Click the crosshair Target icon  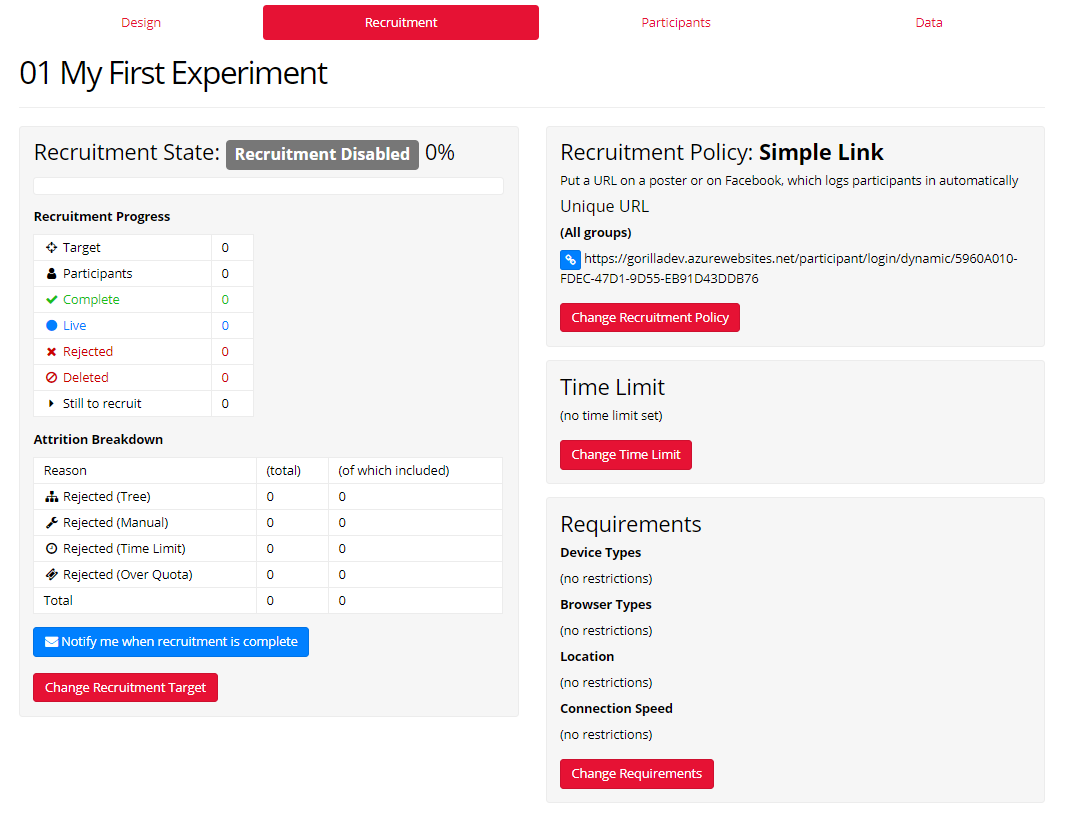tap(52, 247)
